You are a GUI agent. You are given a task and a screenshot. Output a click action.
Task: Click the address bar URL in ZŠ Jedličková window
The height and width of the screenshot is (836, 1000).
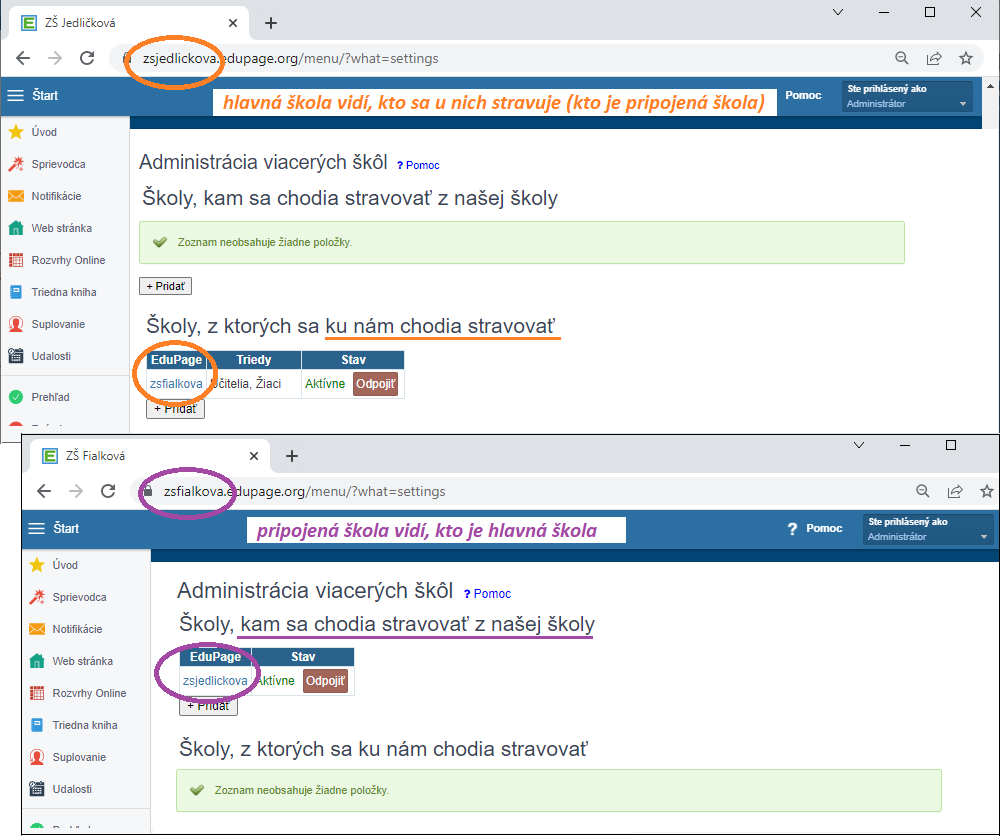point(291,59)
